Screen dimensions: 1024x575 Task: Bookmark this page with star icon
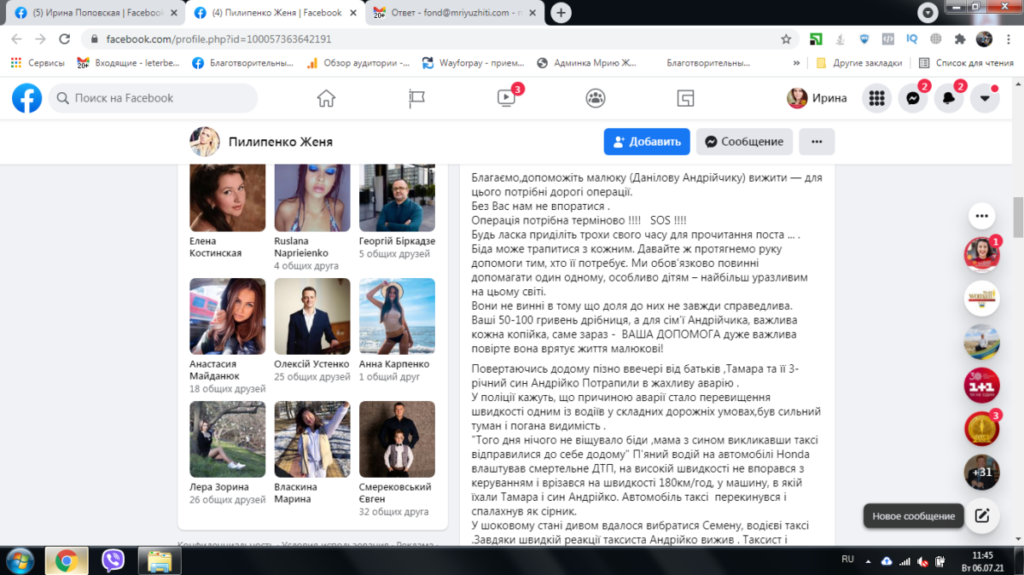pyautogui.click(x=787, y=39)
